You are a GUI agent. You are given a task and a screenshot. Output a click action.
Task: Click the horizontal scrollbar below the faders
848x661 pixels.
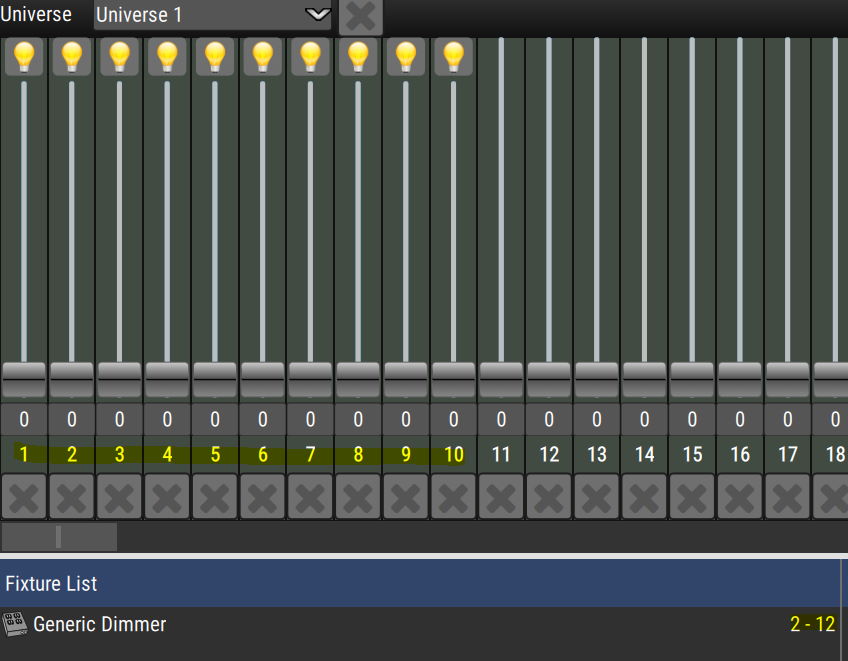coord(59,537)
